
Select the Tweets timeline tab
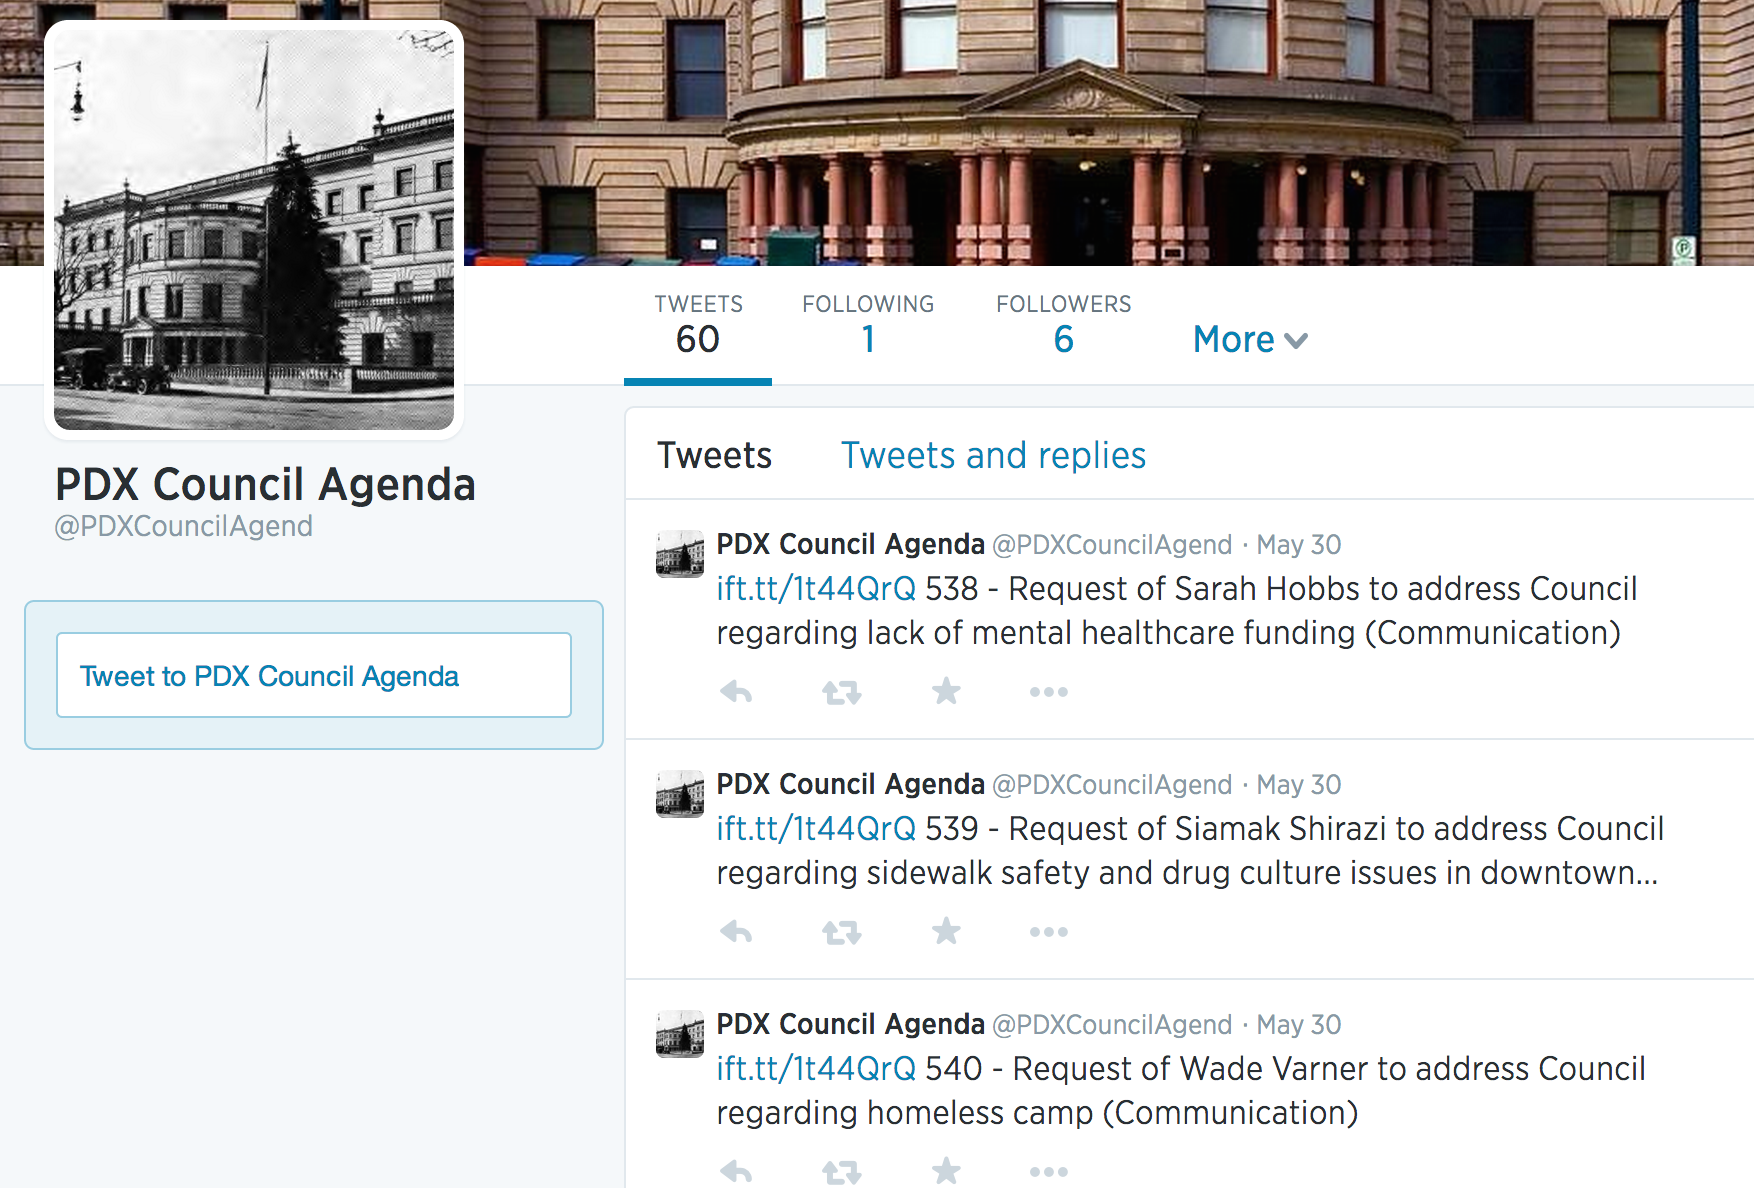714,456
